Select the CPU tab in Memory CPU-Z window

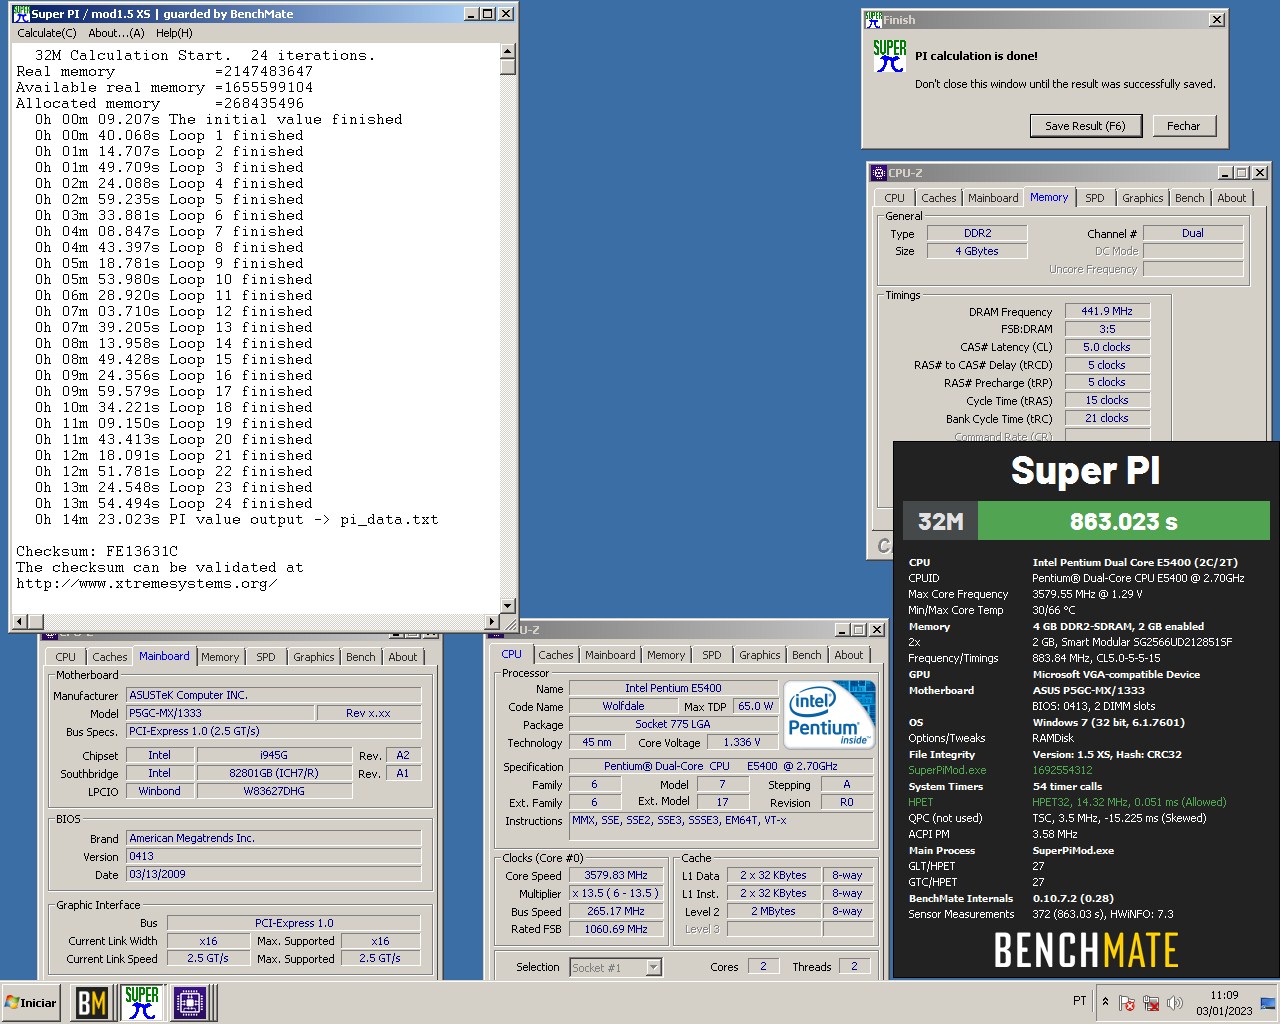pos(894,198)
